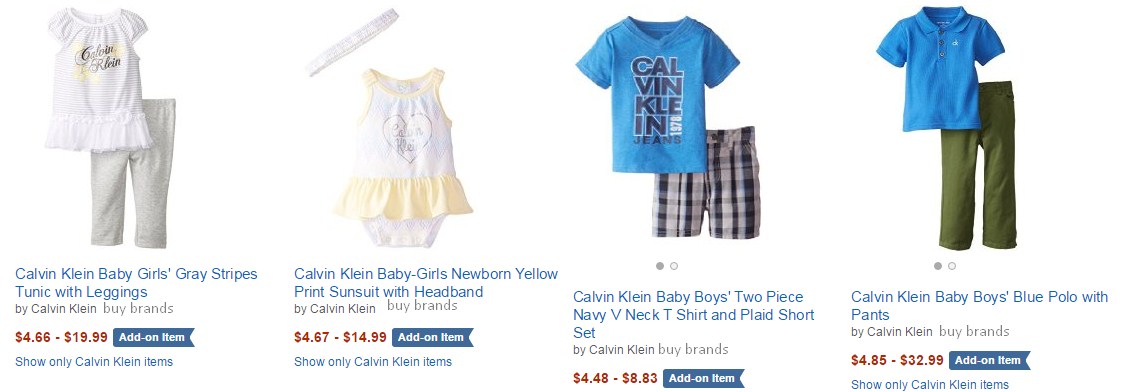Show only Calvin Klein items under Yellow Sunsuit
Screen dimensions: 1122x392
pos(373,361)
